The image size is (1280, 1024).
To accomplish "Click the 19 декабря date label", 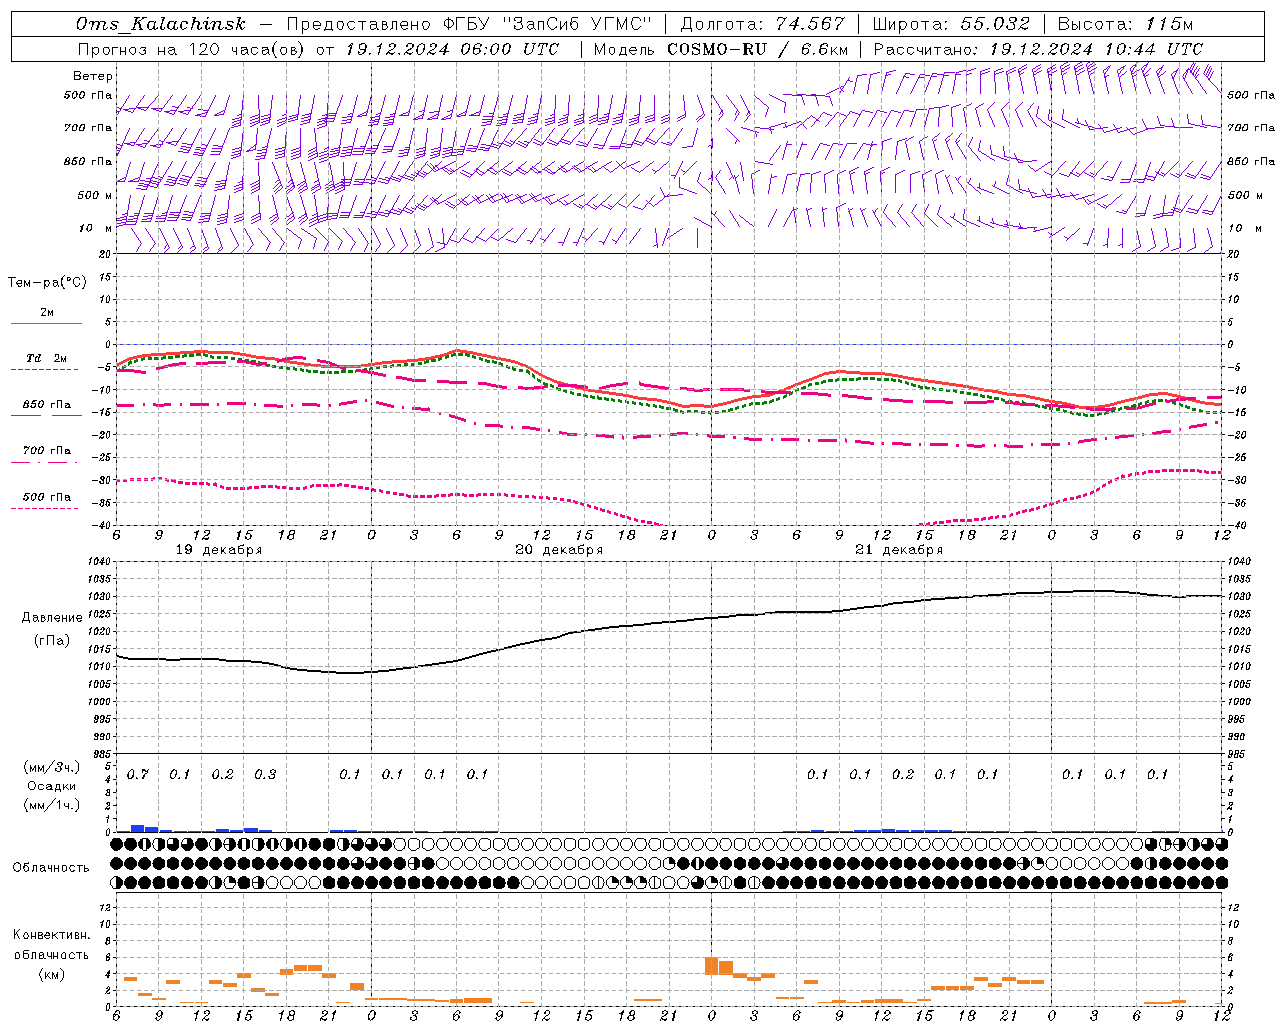I will coord(219,550).
